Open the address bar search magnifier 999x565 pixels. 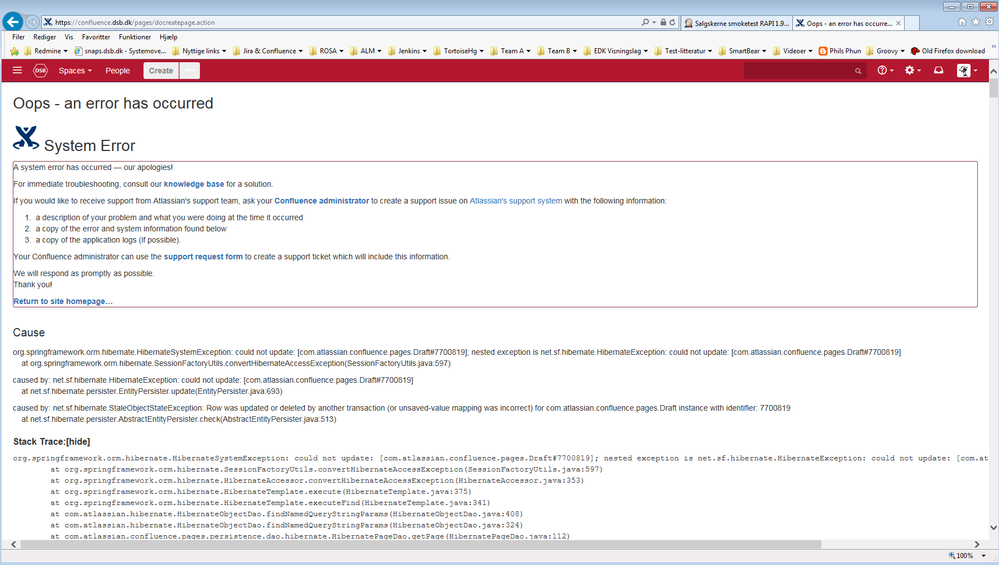tap(645, 22)
